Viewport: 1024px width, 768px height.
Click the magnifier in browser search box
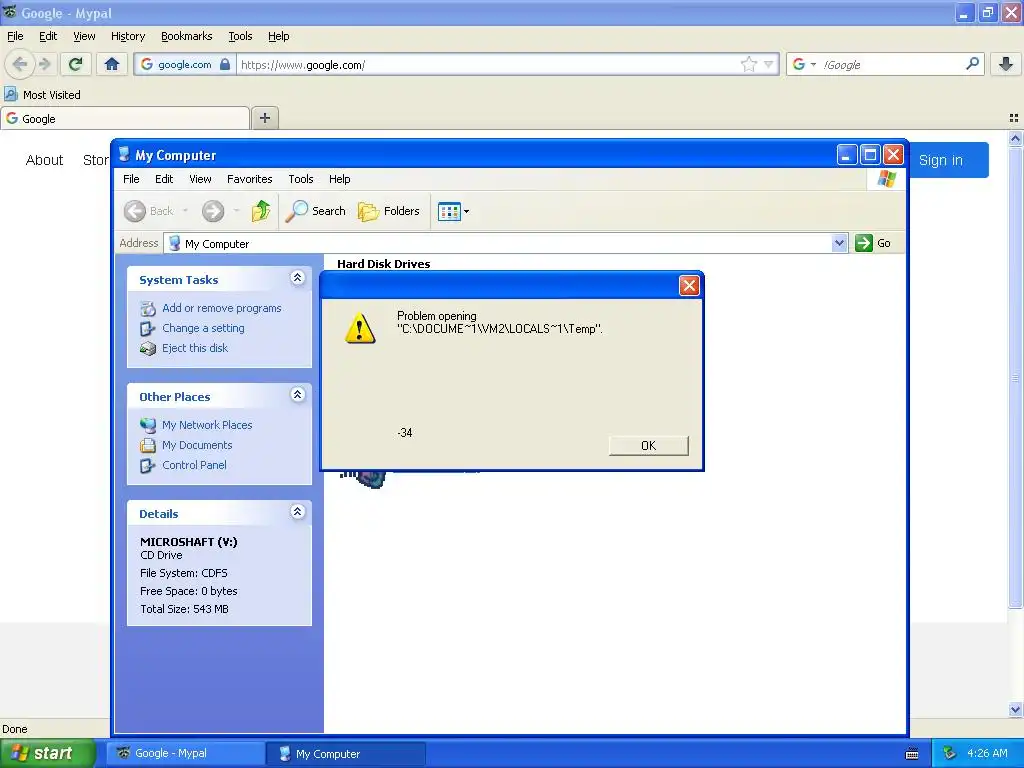pyautogui.click(x=972, y=64)
